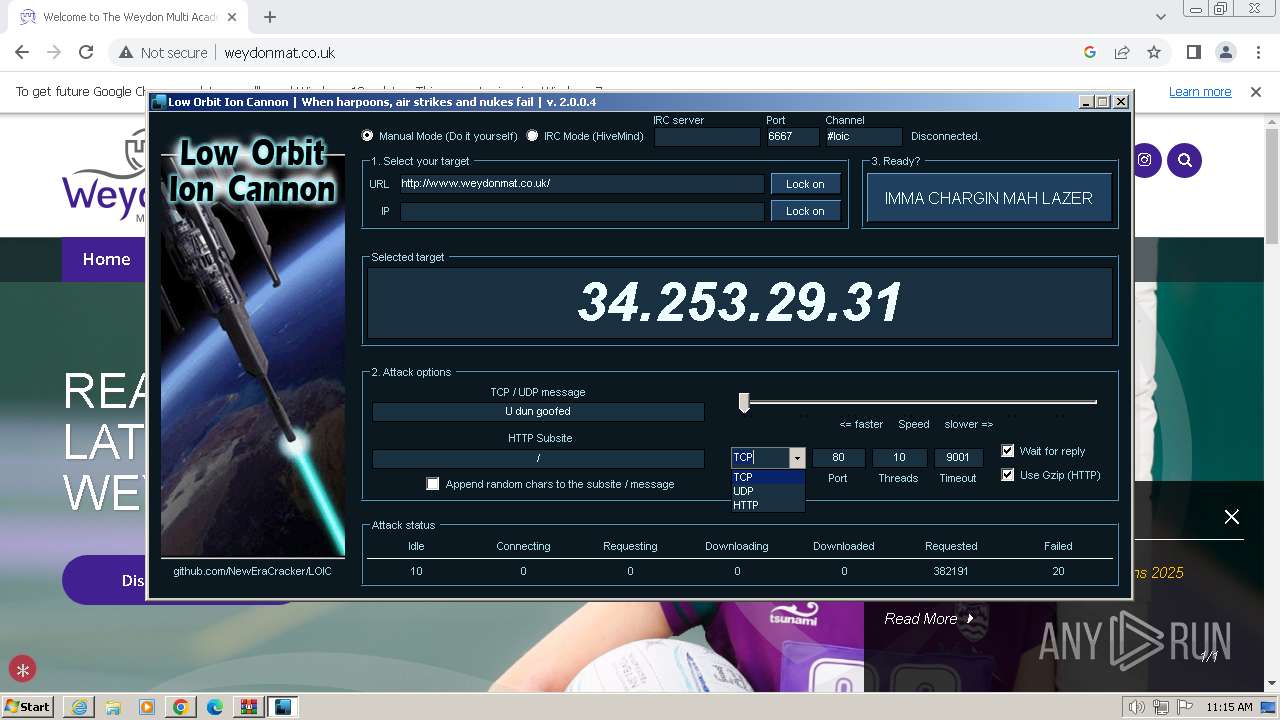Open the Windows Start menu
This screenshot has height=720, width=1280.
point(28,706)
